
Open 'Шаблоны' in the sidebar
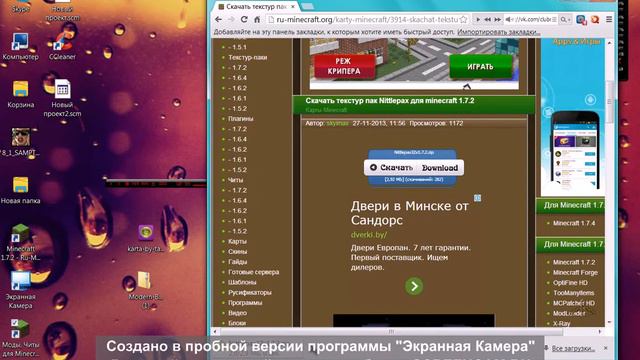(242, 282)
